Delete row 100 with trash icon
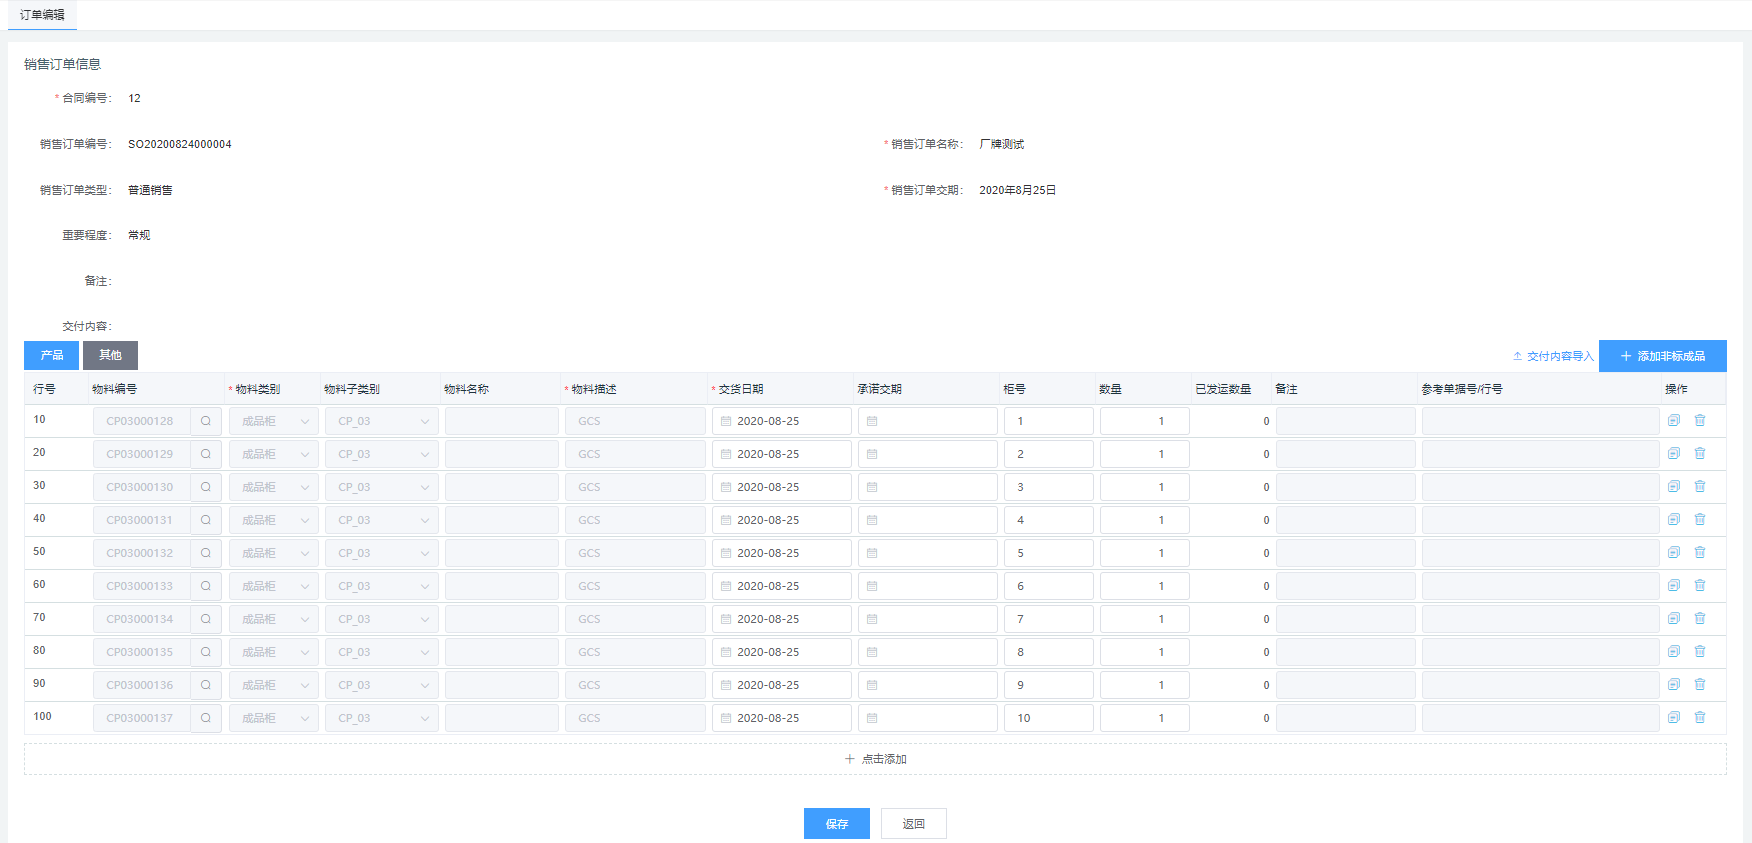 click(1700, 718)
